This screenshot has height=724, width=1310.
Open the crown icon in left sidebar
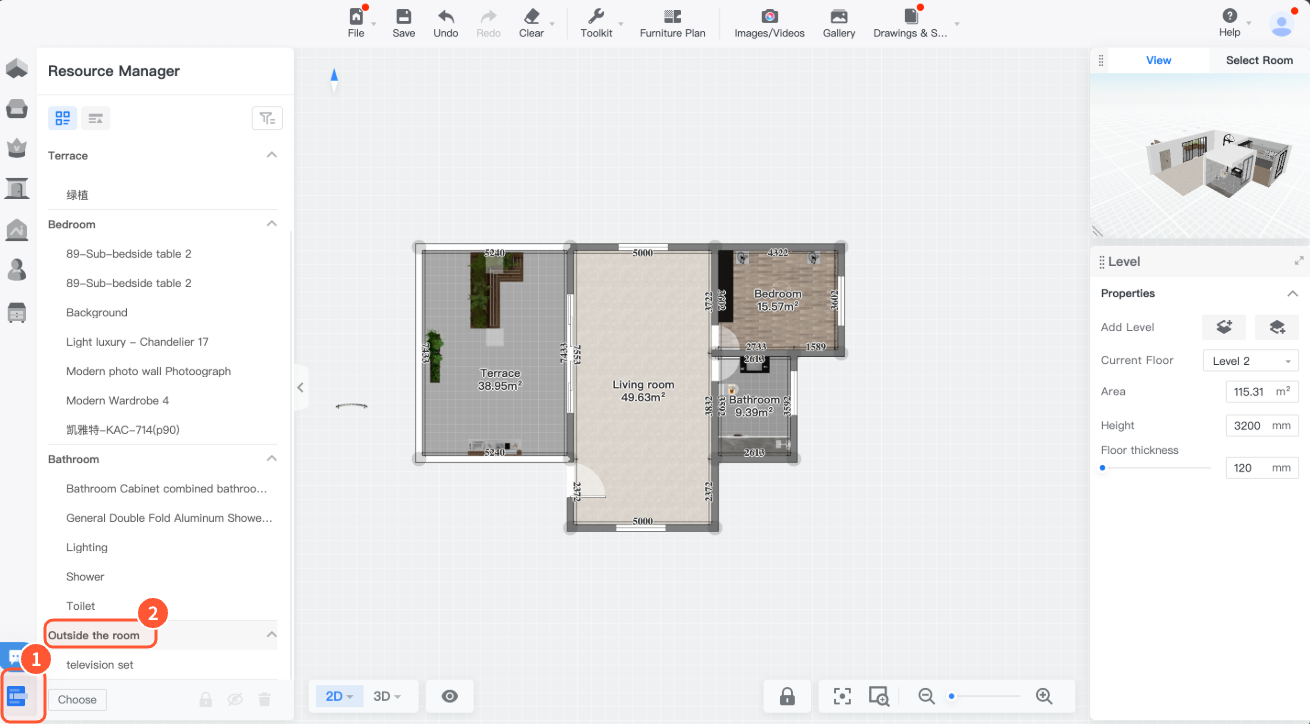point(17,148)
